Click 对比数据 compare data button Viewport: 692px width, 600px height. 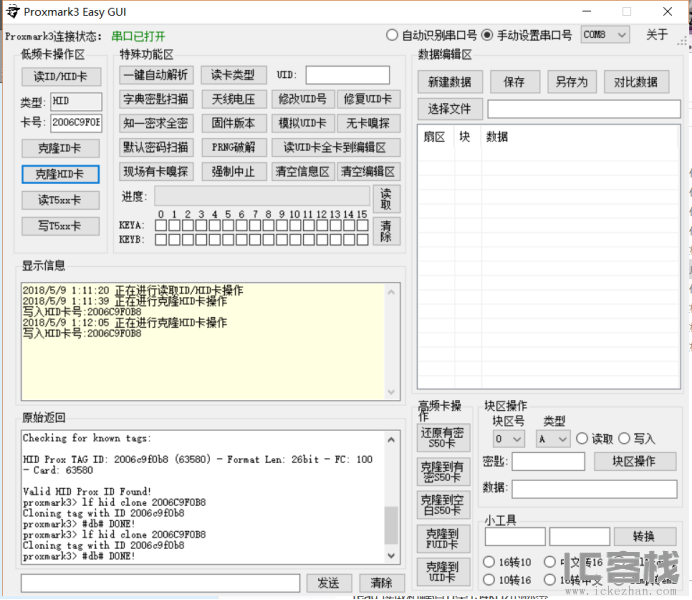636,82
